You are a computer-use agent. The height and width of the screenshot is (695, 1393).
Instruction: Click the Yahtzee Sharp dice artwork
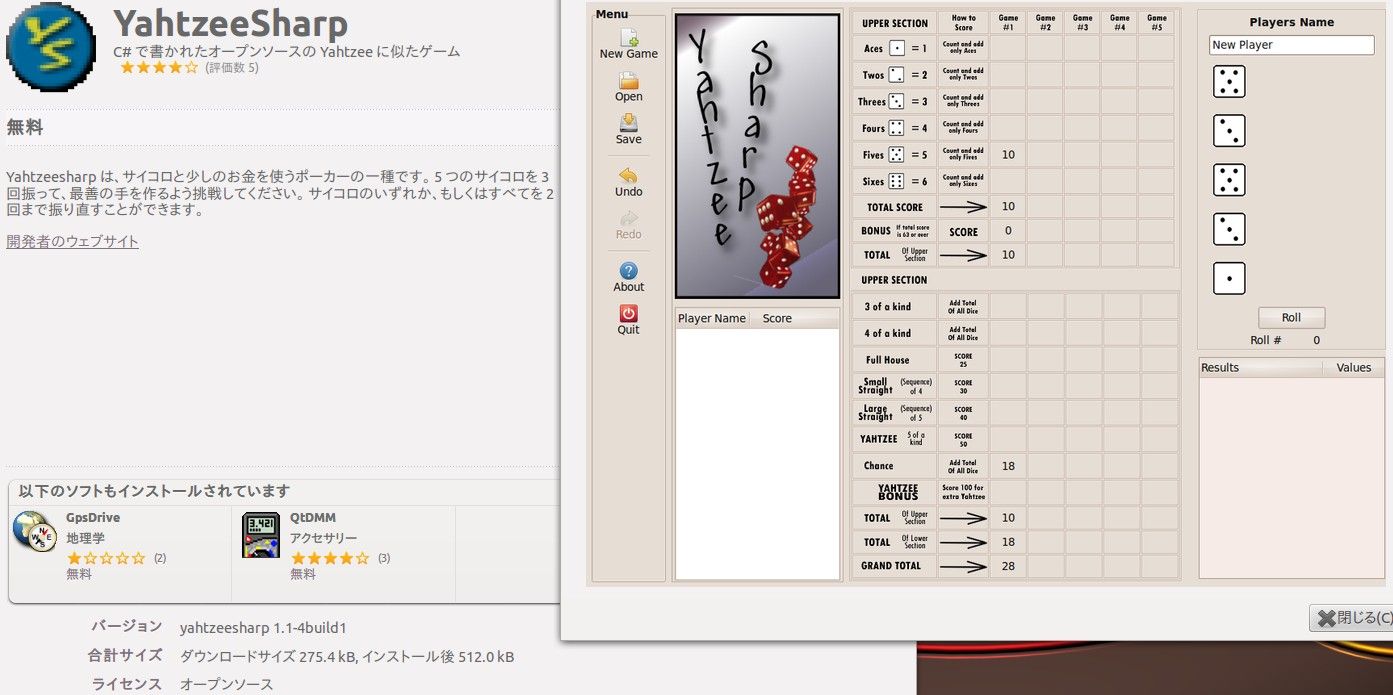757,155
